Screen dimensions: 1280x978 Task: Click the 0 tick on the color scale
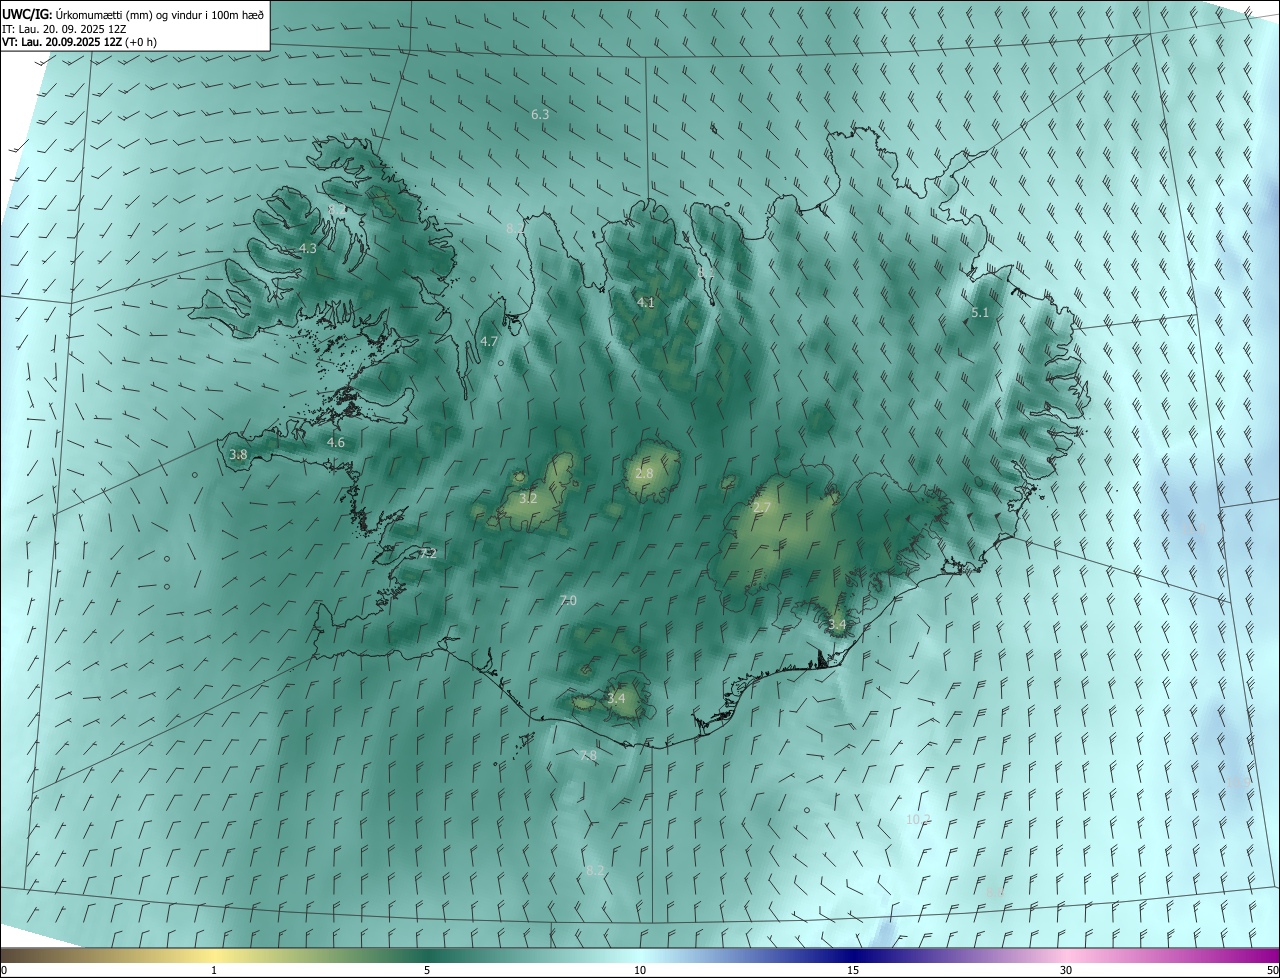(x=4, y=970)
